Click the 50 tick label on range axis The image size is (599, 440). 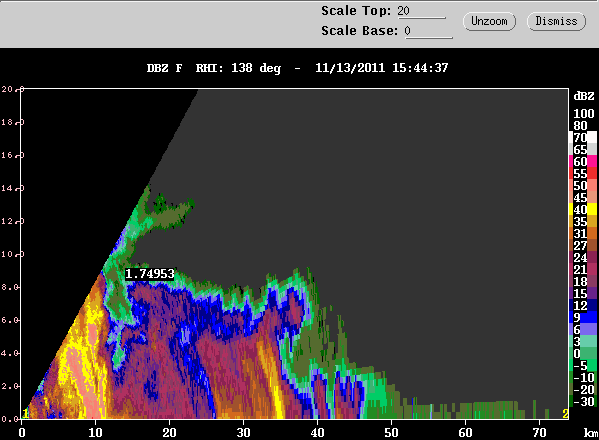[392, 433]
